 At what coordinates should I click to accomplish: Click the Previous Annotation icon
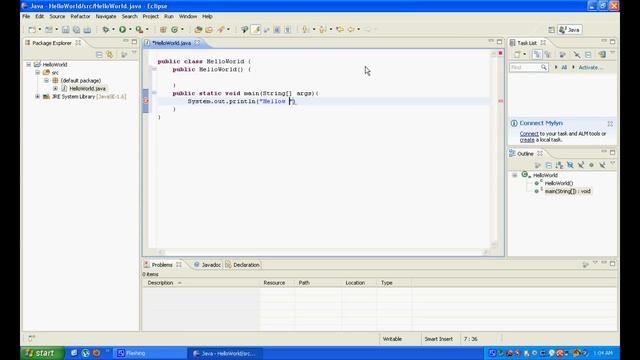pos(322,29)
